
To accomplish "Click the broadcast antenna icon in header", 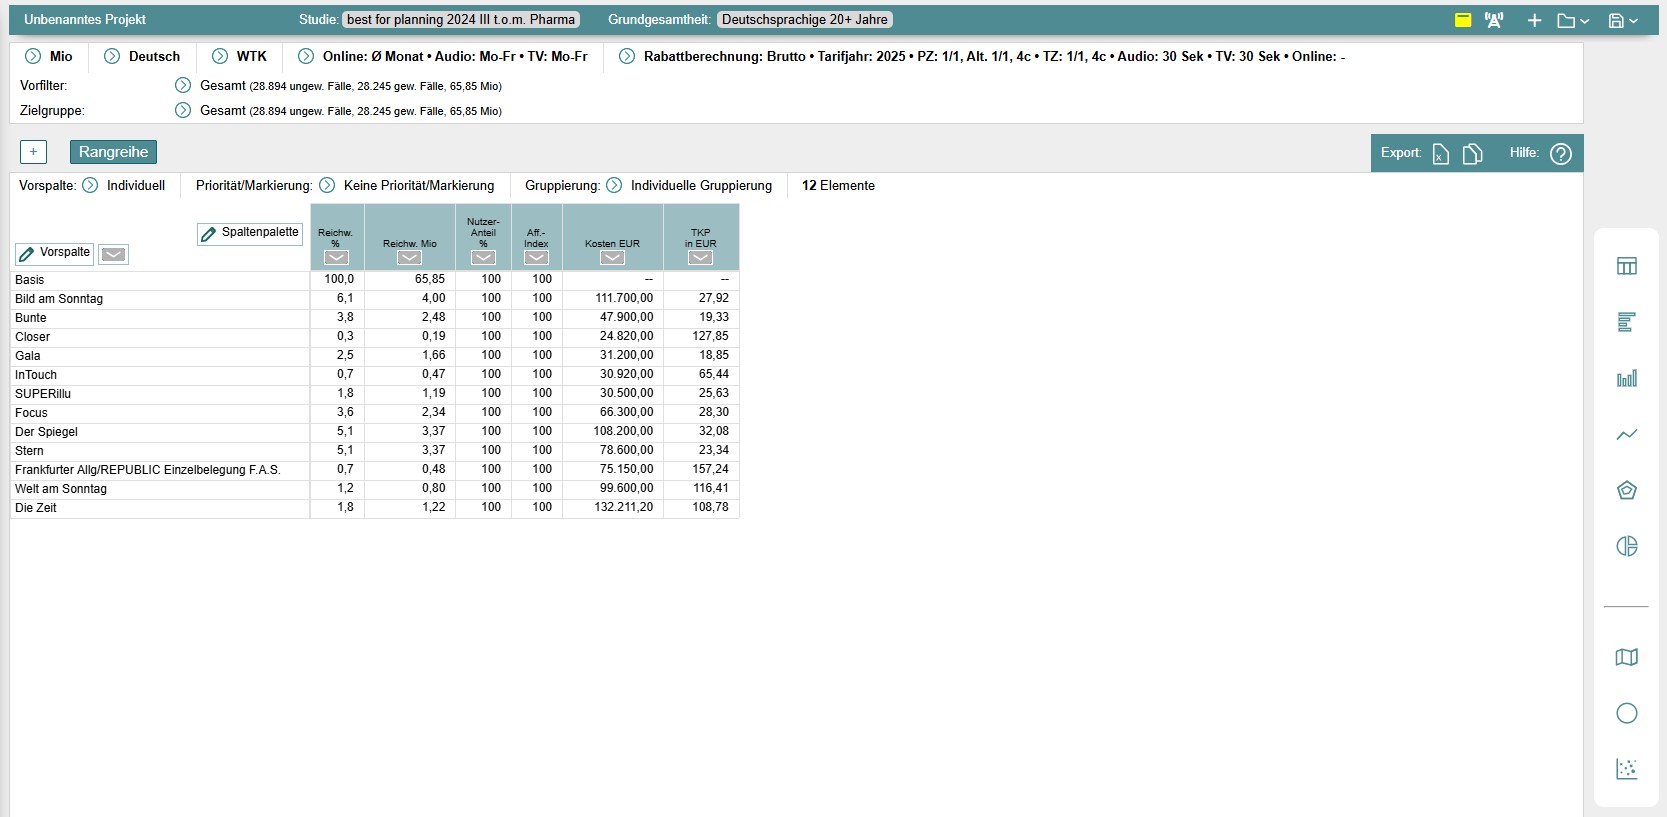I will pos(1494,20).
